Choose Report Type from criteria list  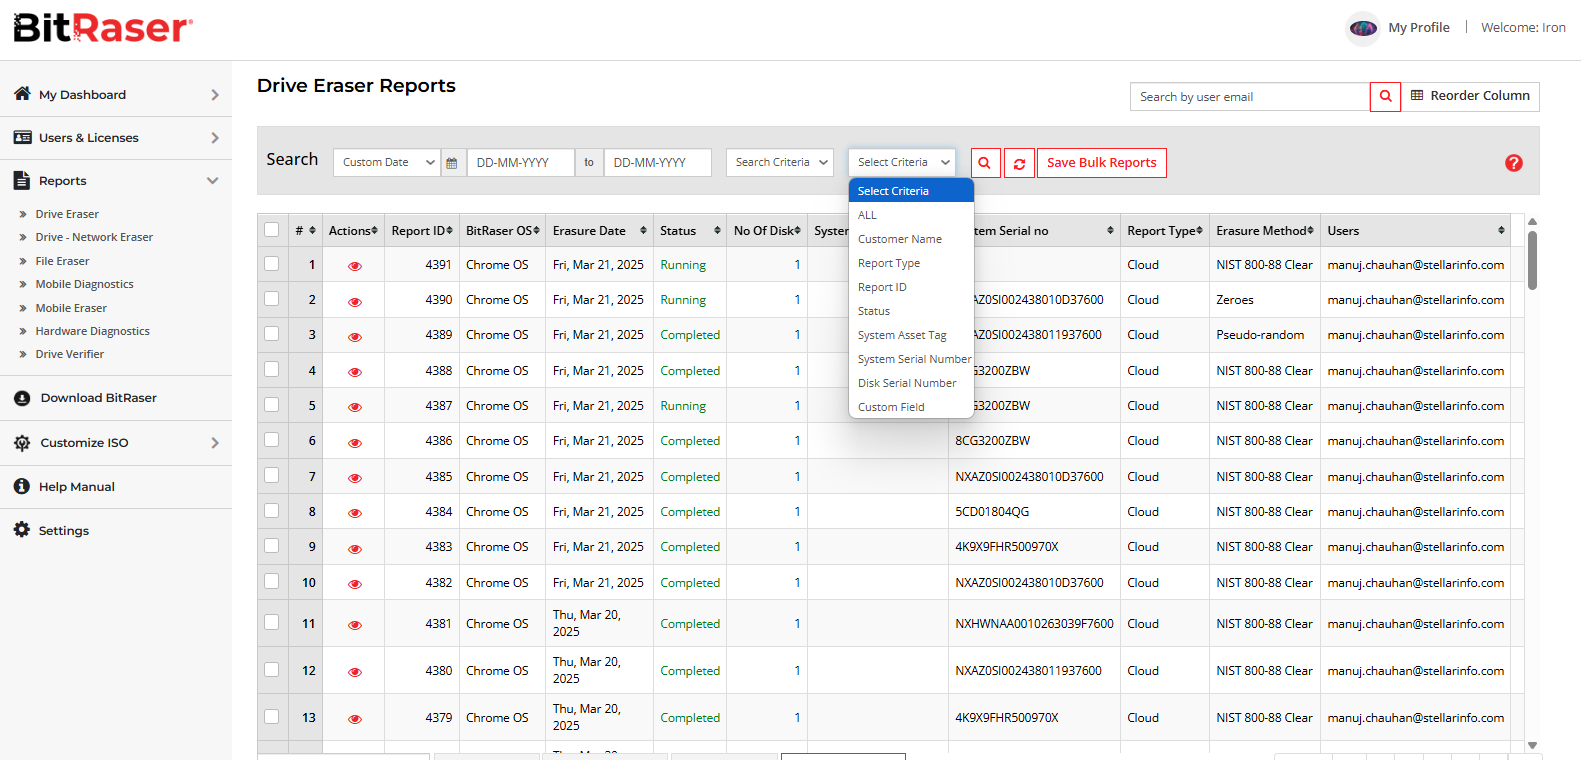tap(911, 263)
